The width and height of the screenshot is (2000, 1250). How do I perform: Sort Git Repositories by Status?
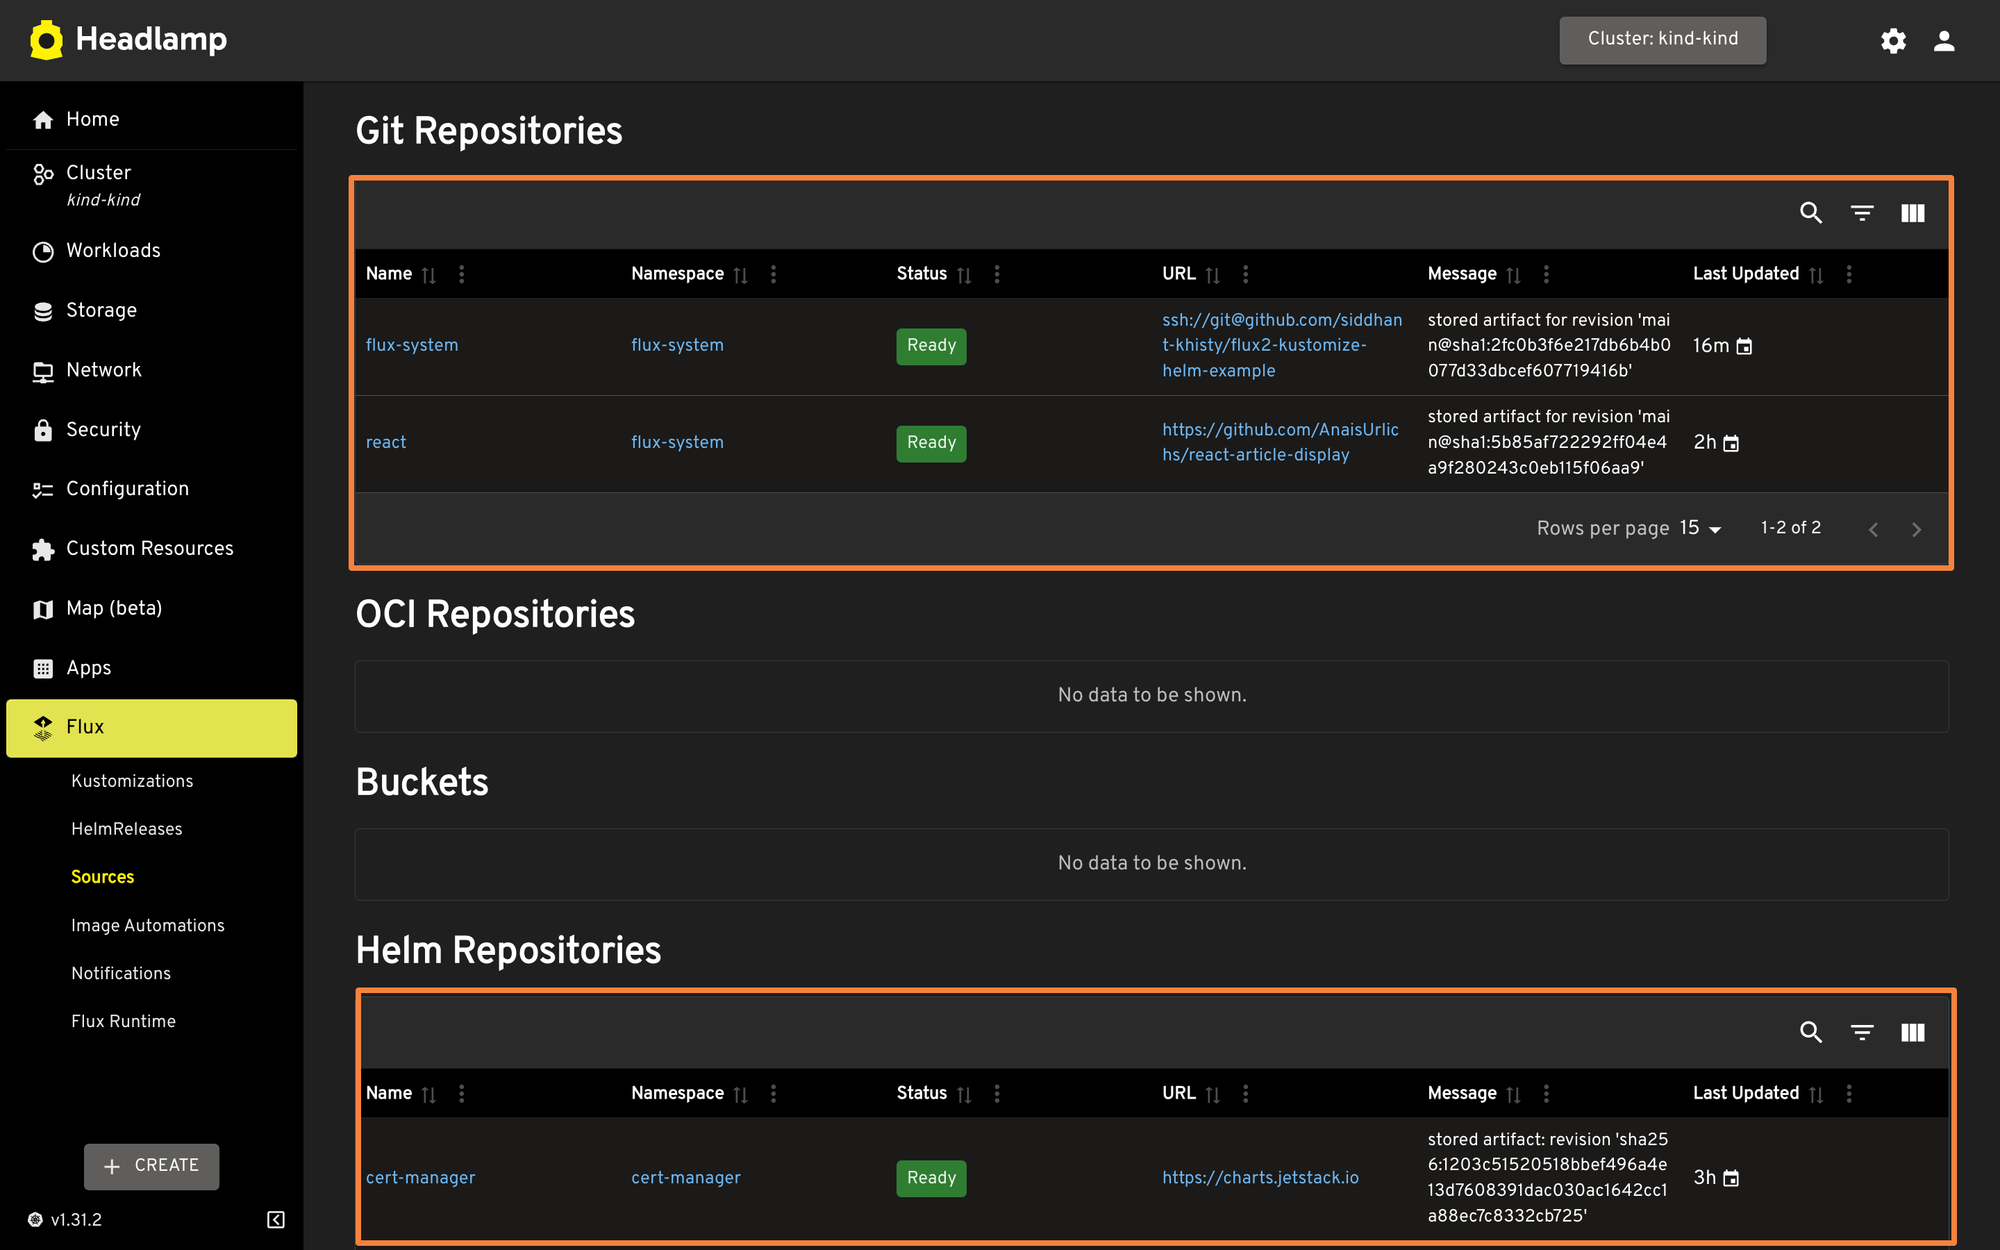click(964, 275)
